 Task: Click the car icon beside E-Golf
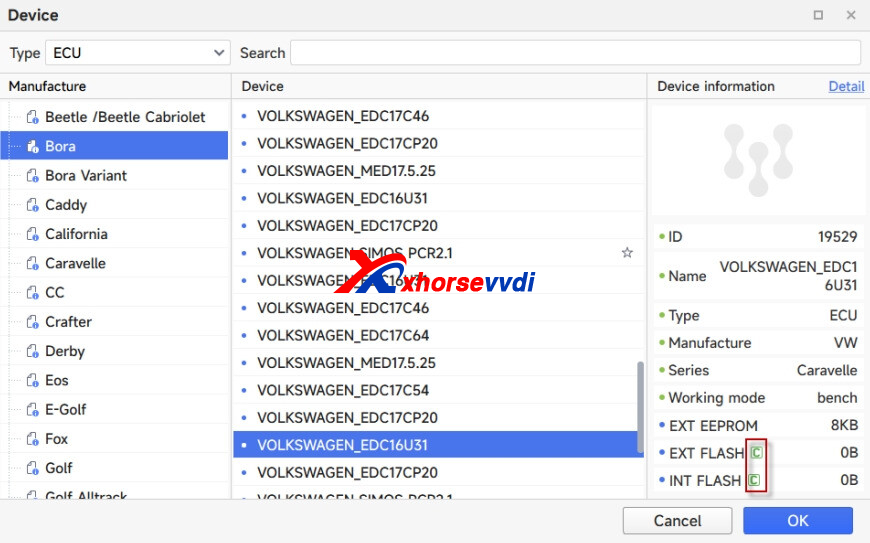point(33,410)
